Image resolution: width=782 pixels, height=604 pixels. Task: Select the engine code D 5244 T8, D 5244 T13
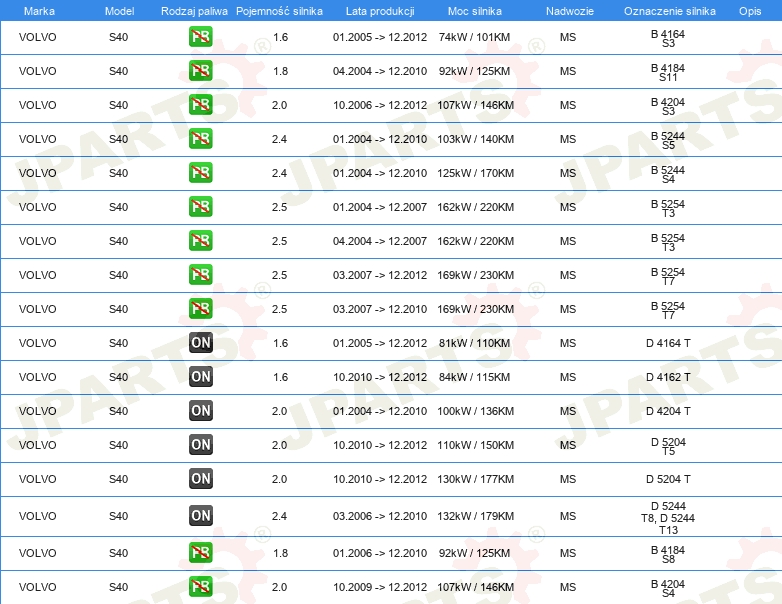click(x=668, y=518)
